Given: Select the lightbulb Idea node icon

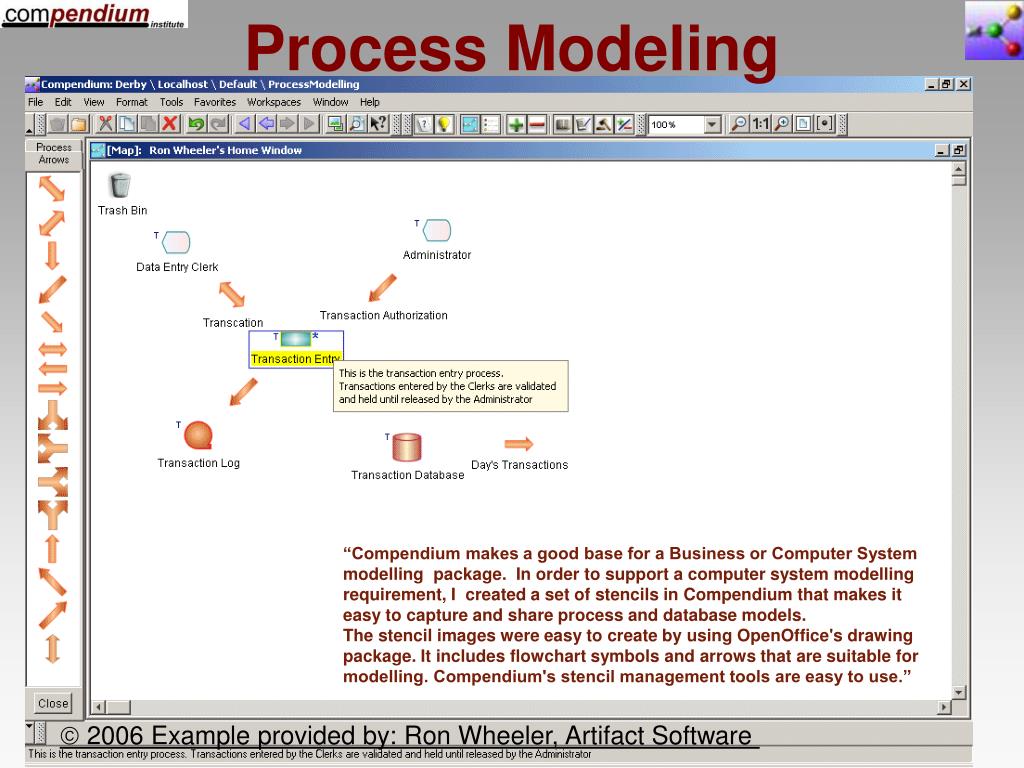Looking at the screenshot, I should coord(445,123).
